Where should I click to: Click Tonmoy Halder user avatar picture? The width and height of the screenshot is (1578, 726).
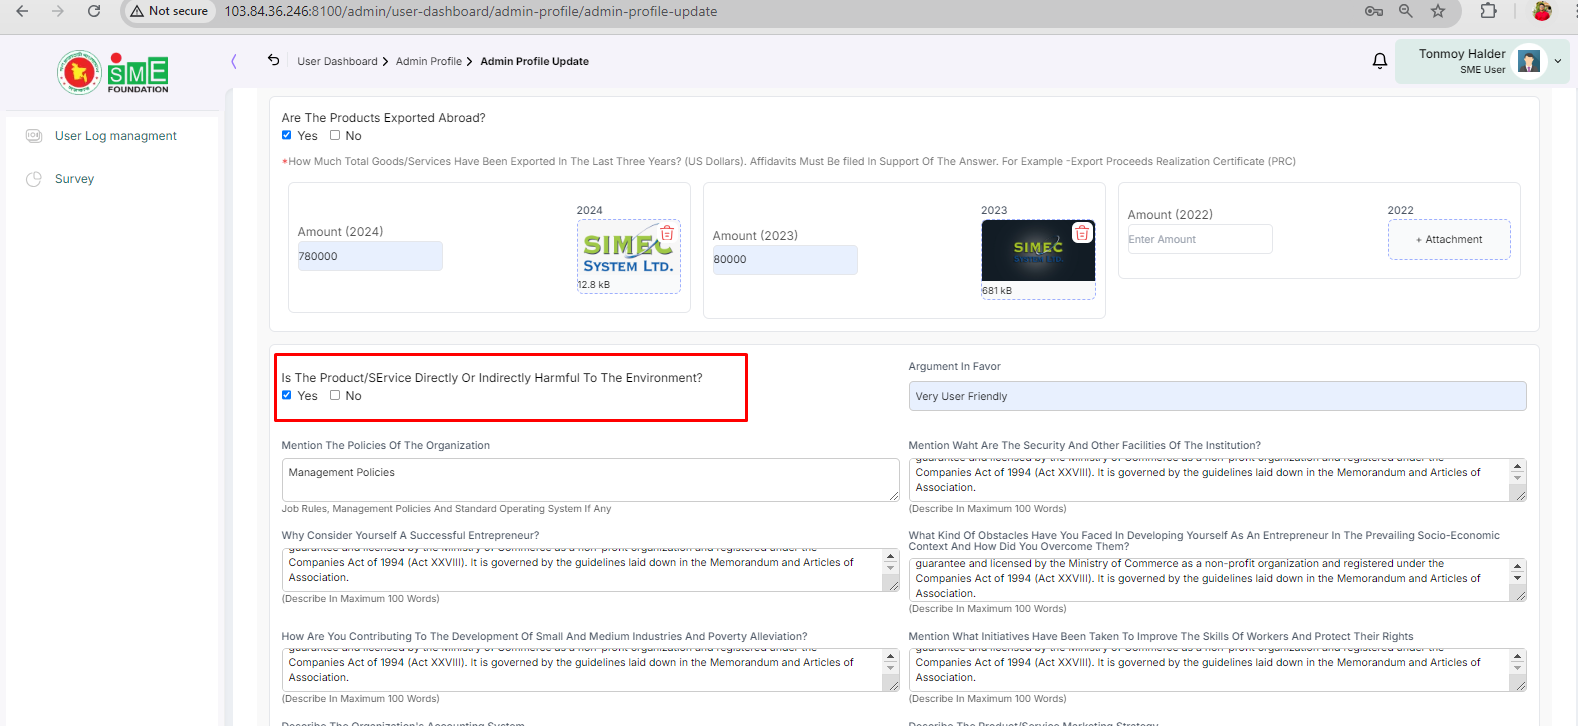pyautogui.click(x=1529, y=61)
